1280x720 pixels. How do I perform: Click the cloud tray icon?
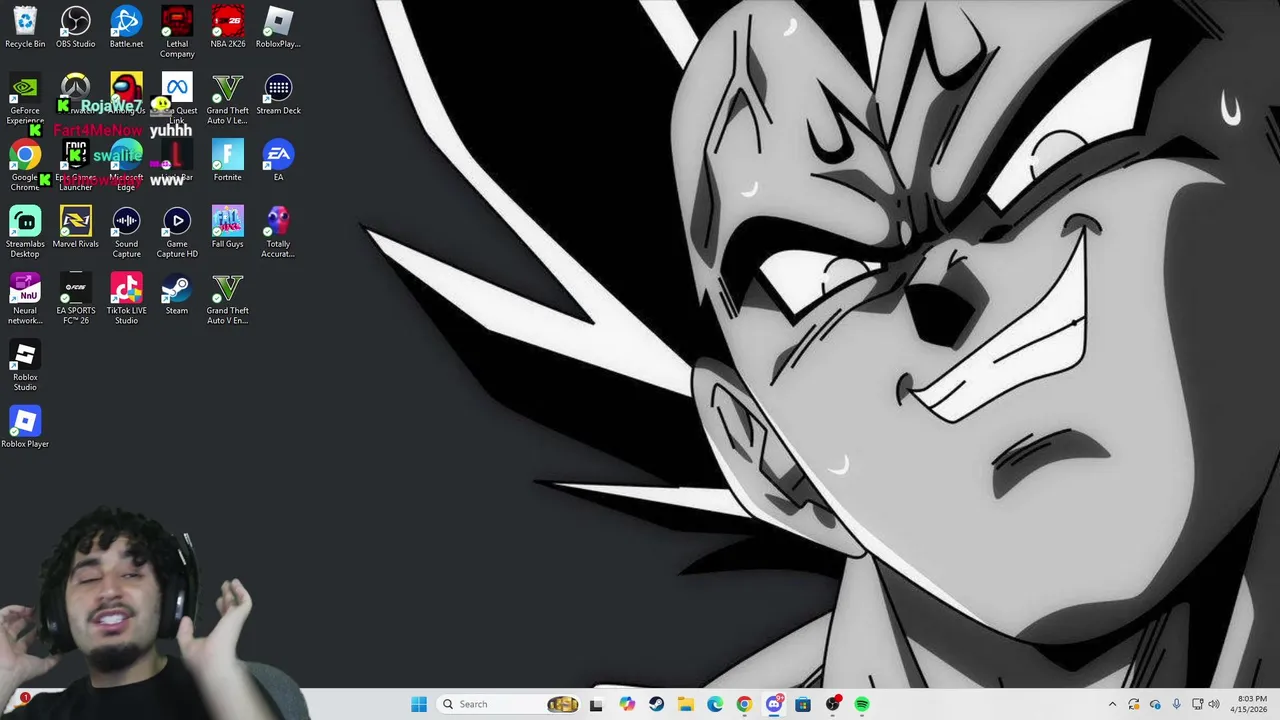pyautogui.click(x=1155, y=704)
